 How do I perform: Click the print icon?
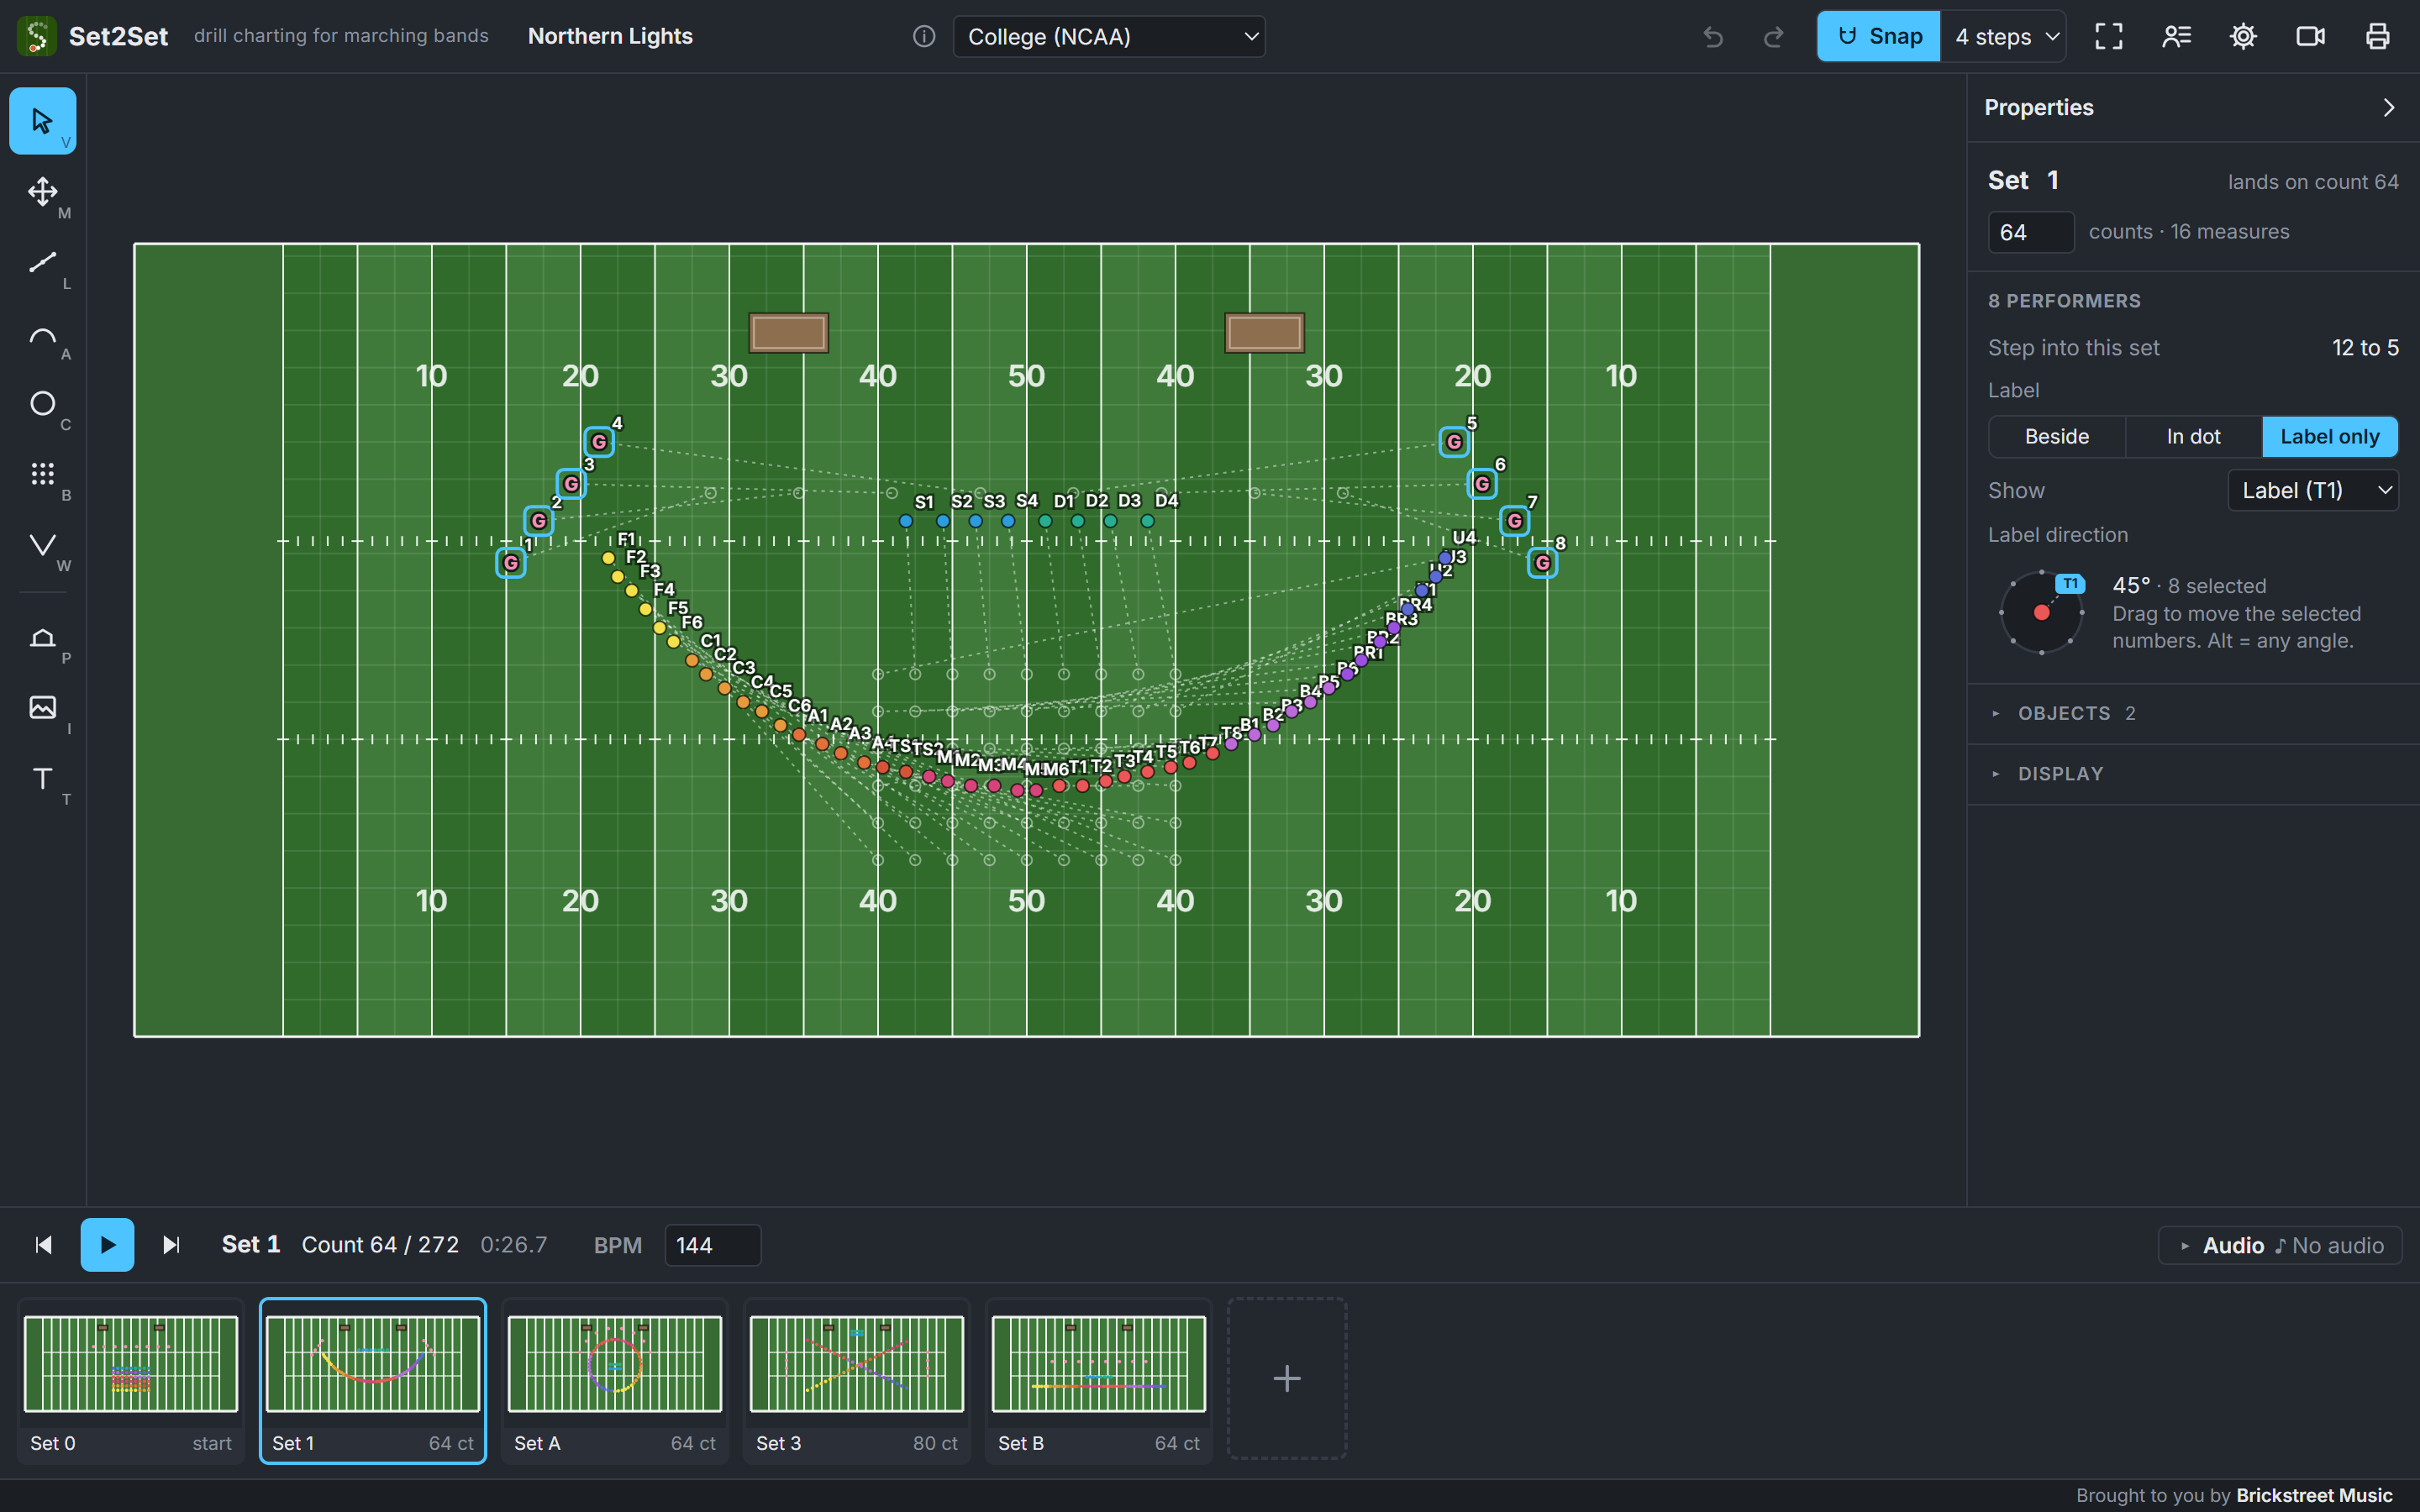2377,37
